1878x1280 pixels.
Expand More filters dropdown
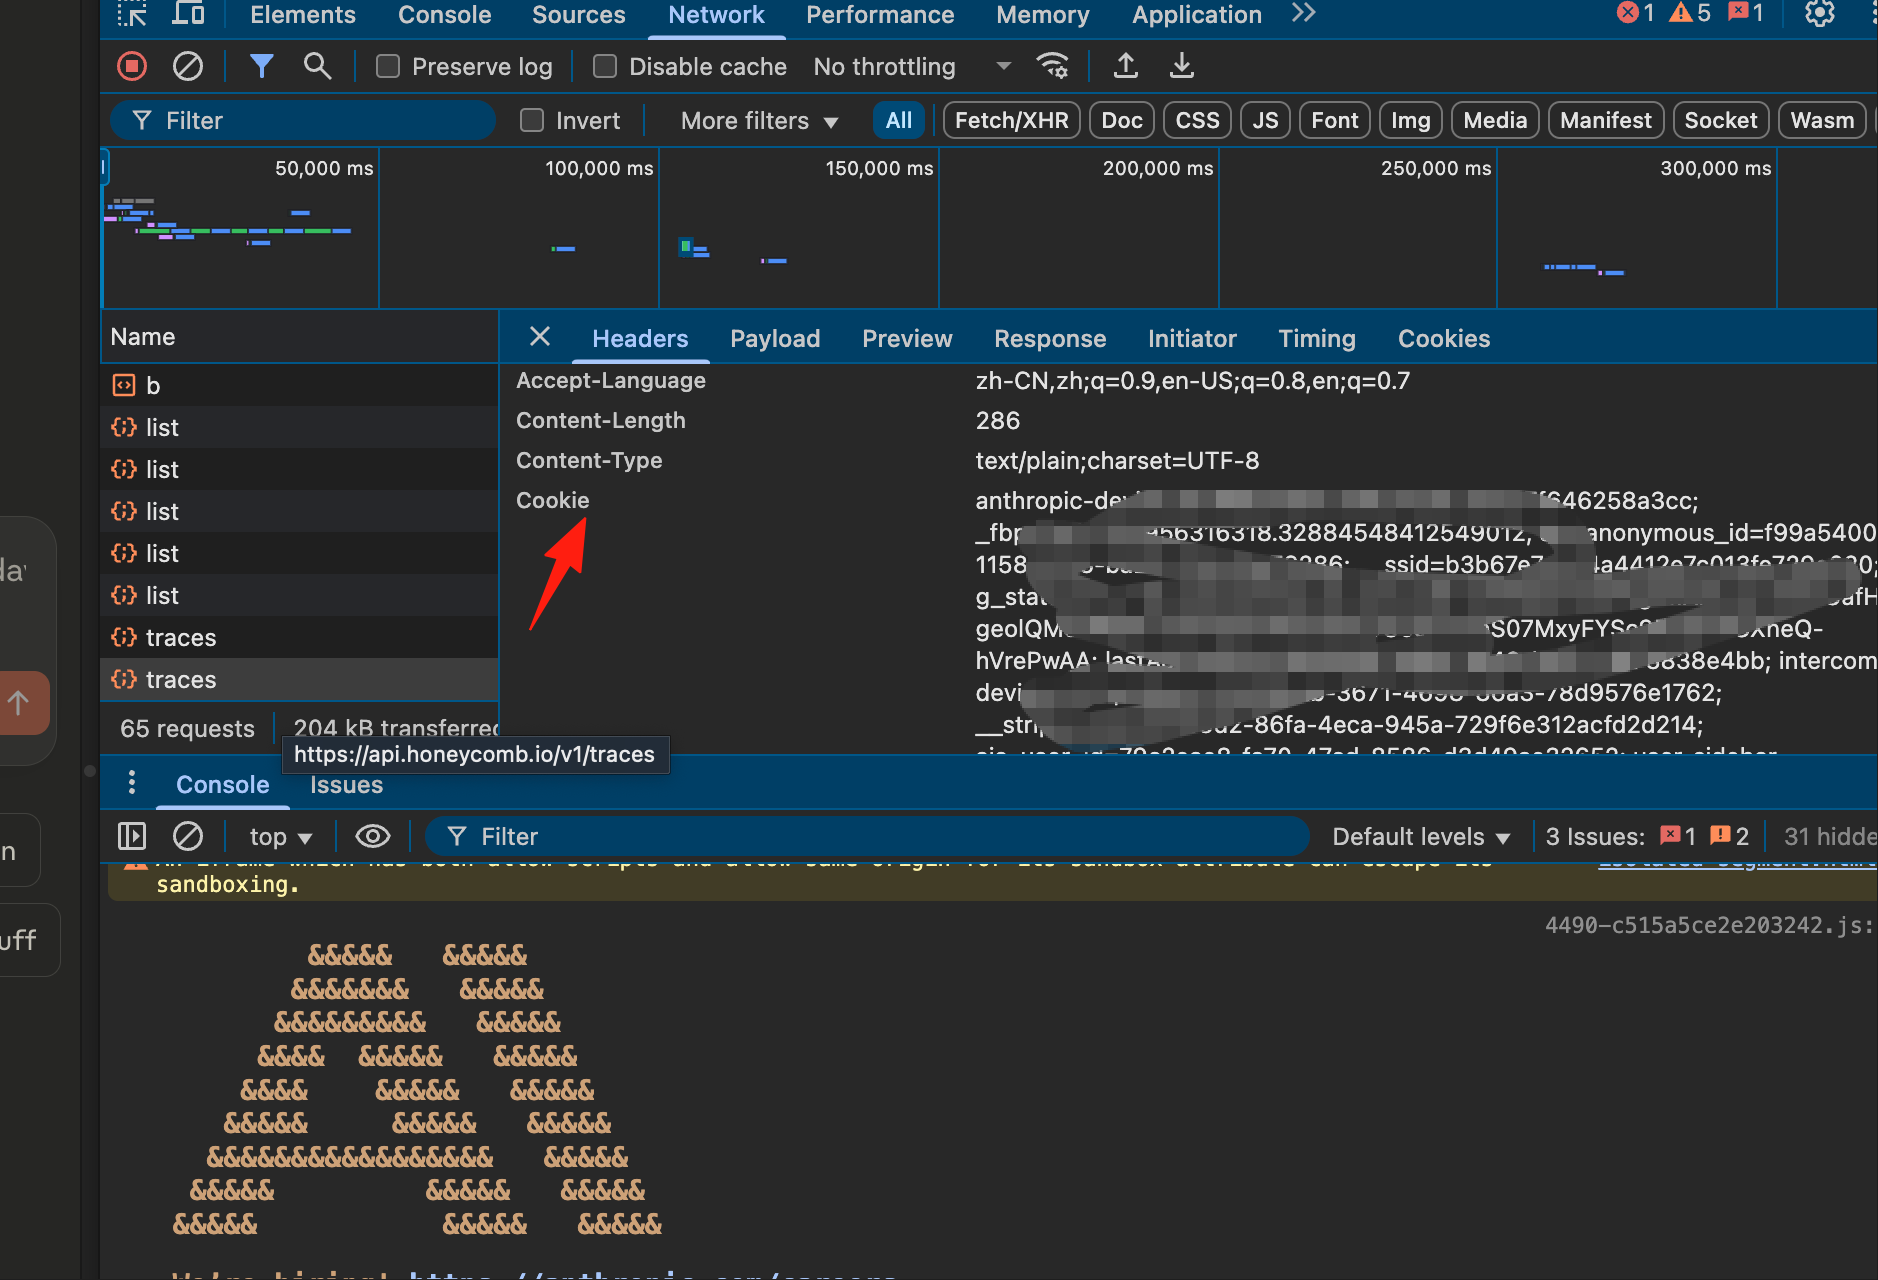click(x=759, y=121)
